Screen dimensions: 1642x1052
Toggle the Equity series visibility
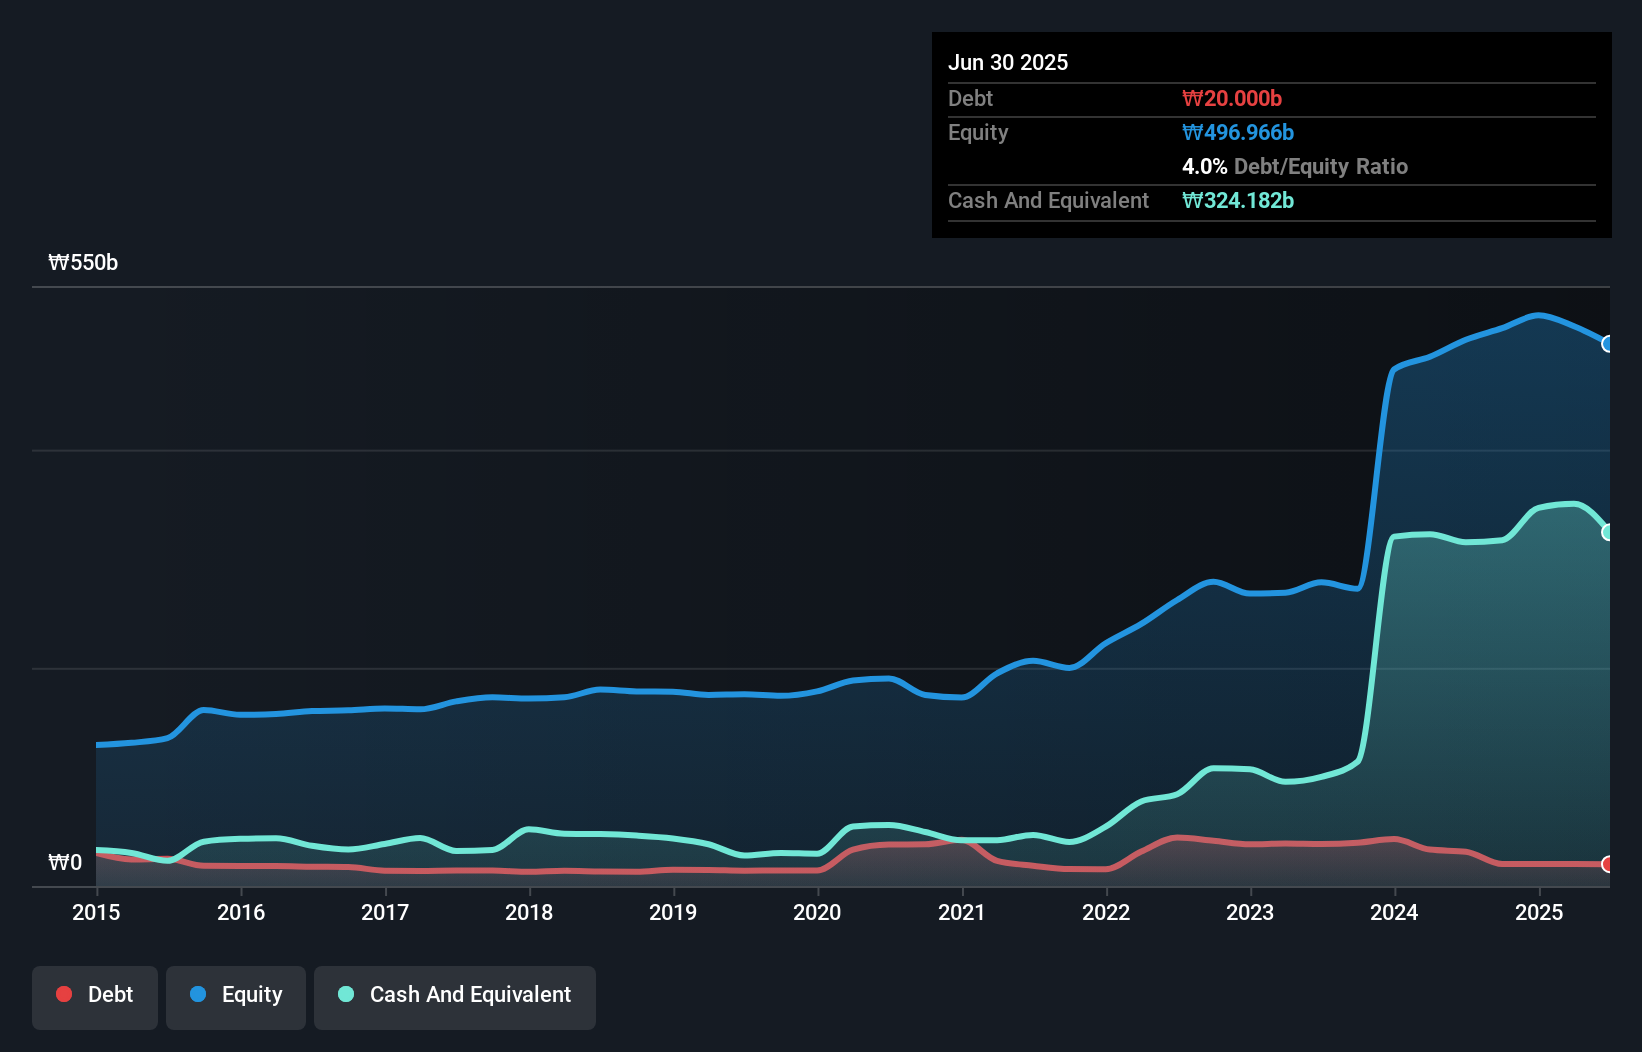(x=235, y=995)
